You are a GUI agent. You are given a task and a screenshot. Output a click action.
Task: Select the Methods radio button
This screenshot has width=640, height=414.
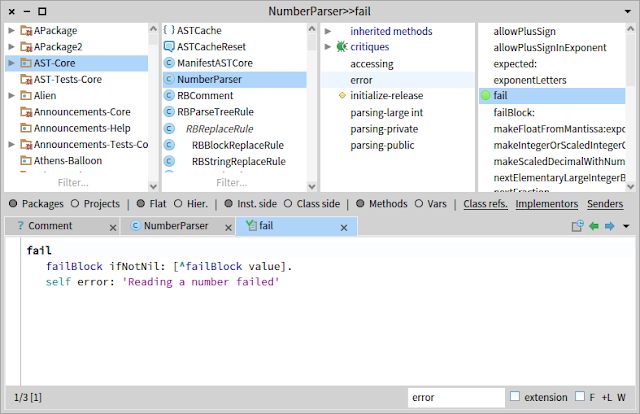point(360,203)
